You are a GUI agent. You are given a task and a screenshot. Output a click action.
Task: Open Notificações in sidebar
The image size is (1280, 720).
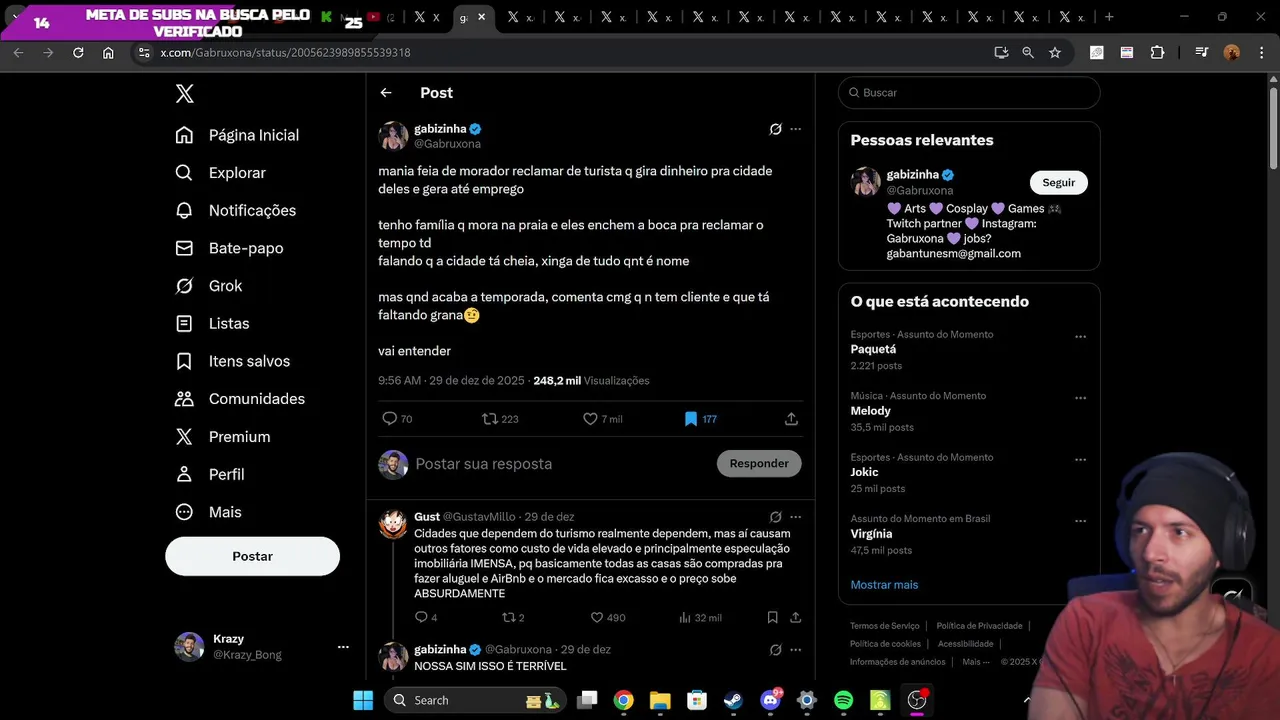236,211
